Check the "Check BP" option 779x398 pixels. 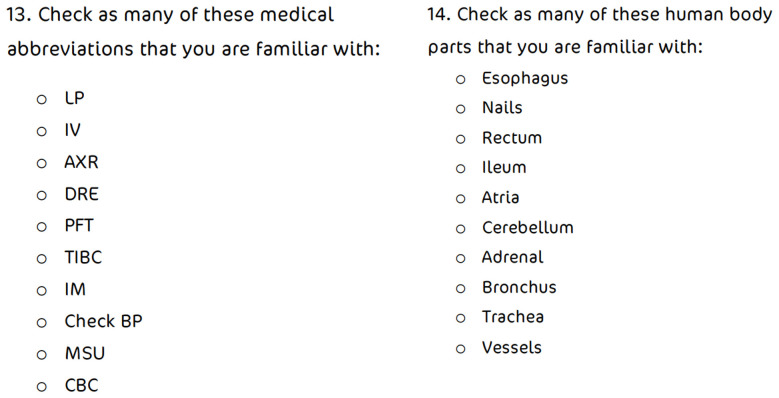[42, 323]
